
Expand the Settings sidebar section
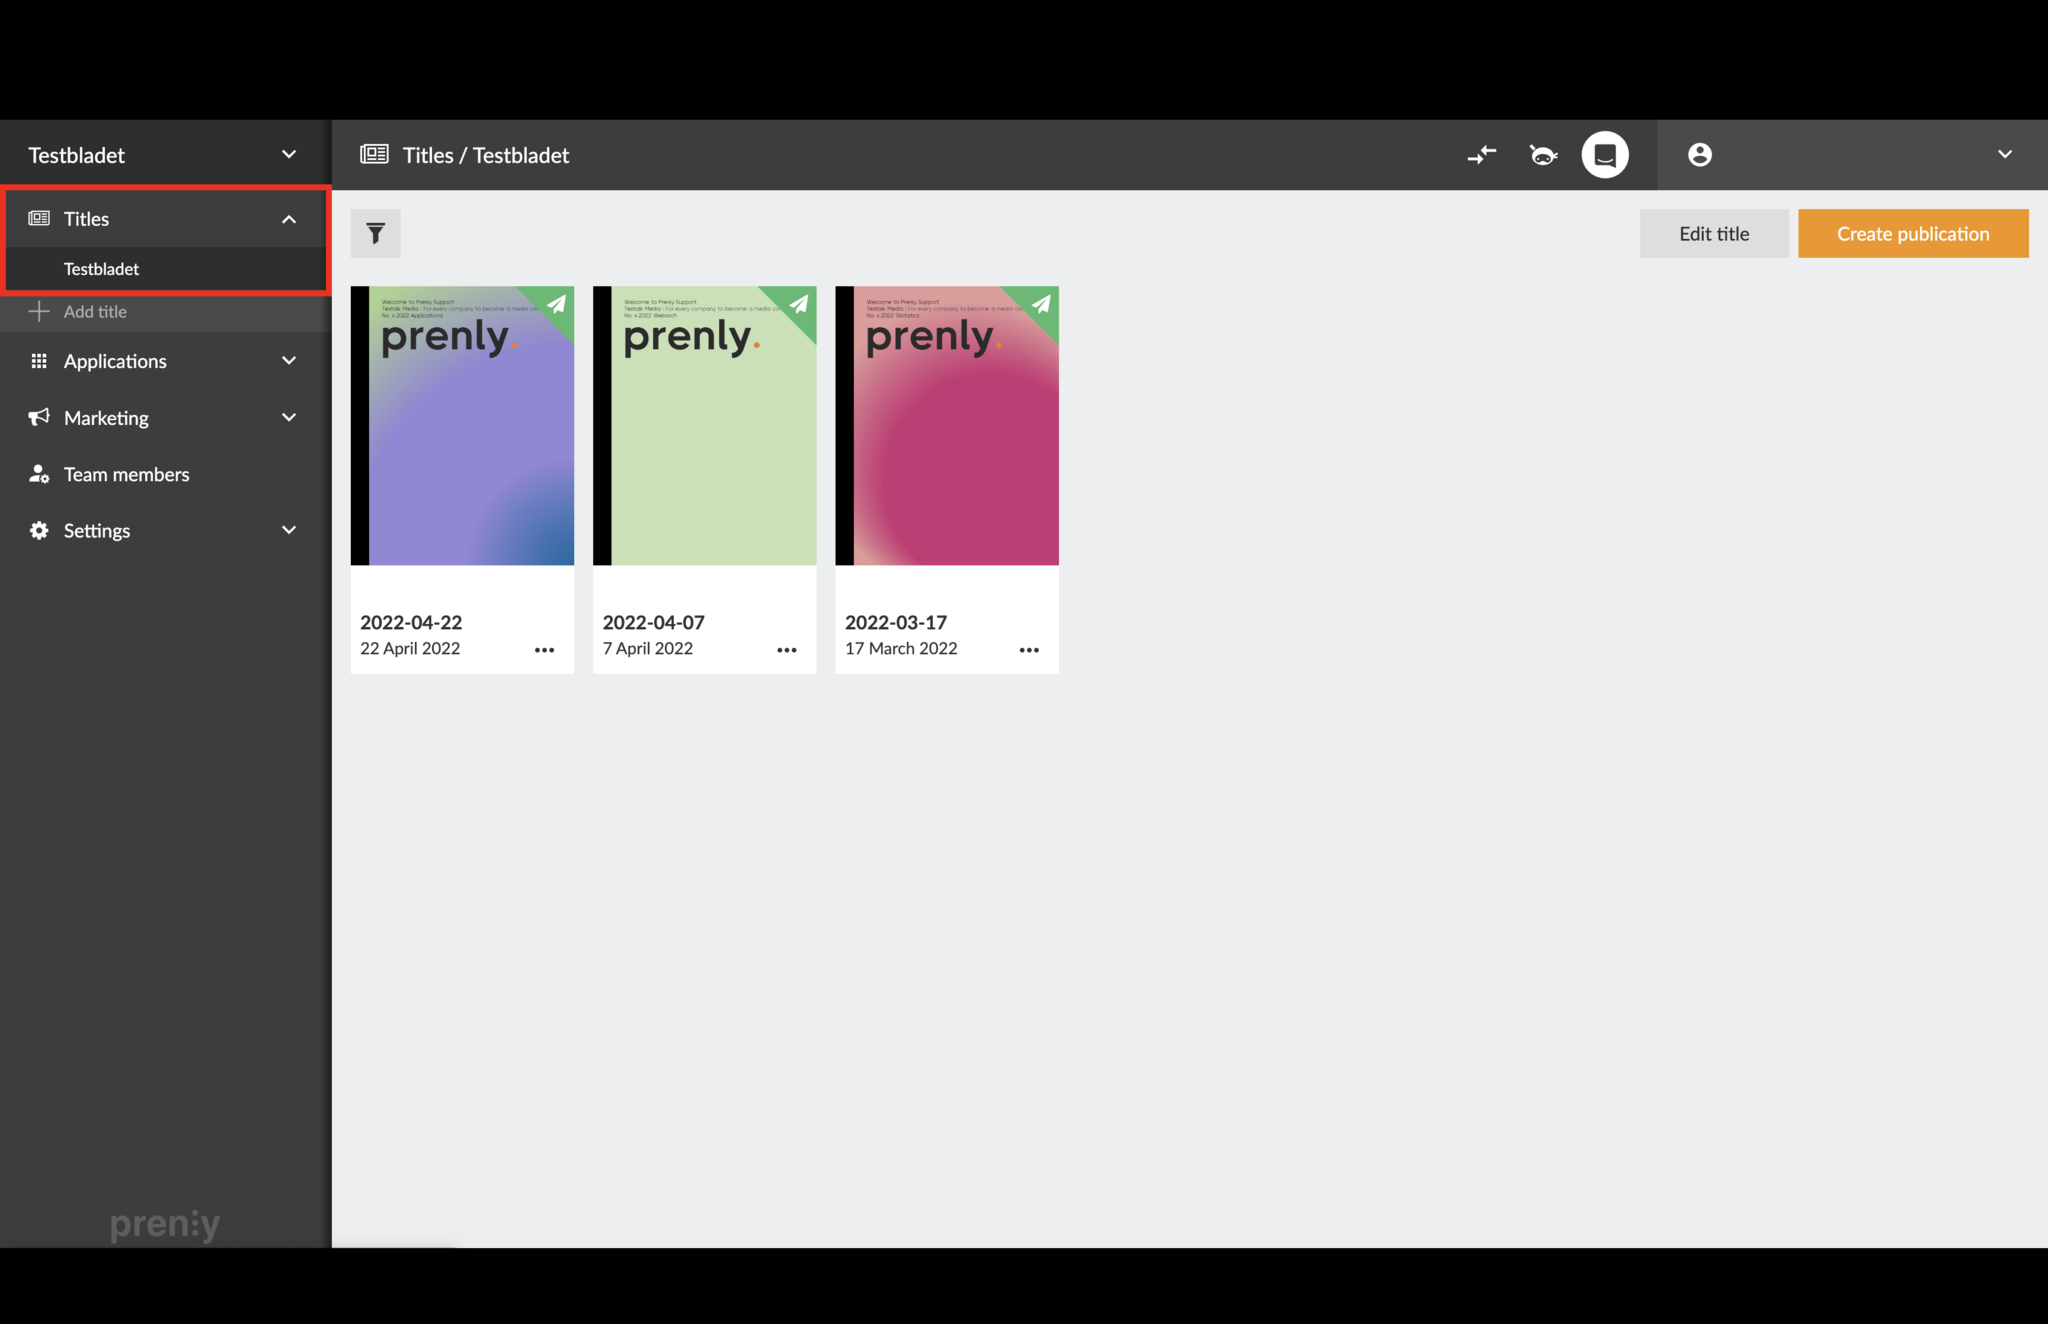(289, 530)
